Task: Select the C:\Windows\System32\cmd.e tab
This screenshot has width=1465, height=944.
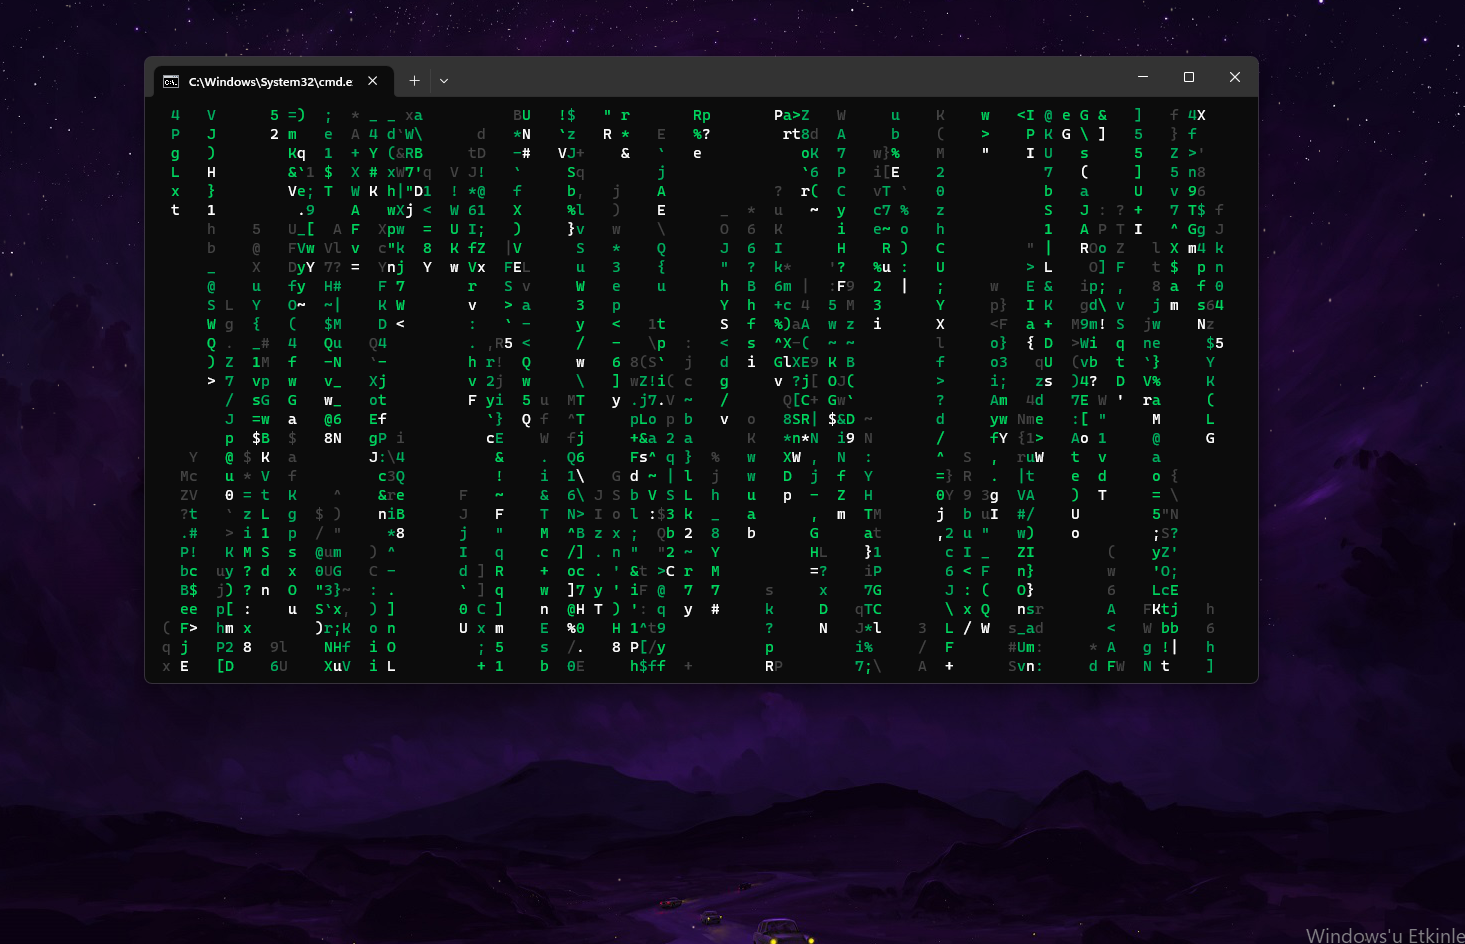Action: click(x=270, y=81)
